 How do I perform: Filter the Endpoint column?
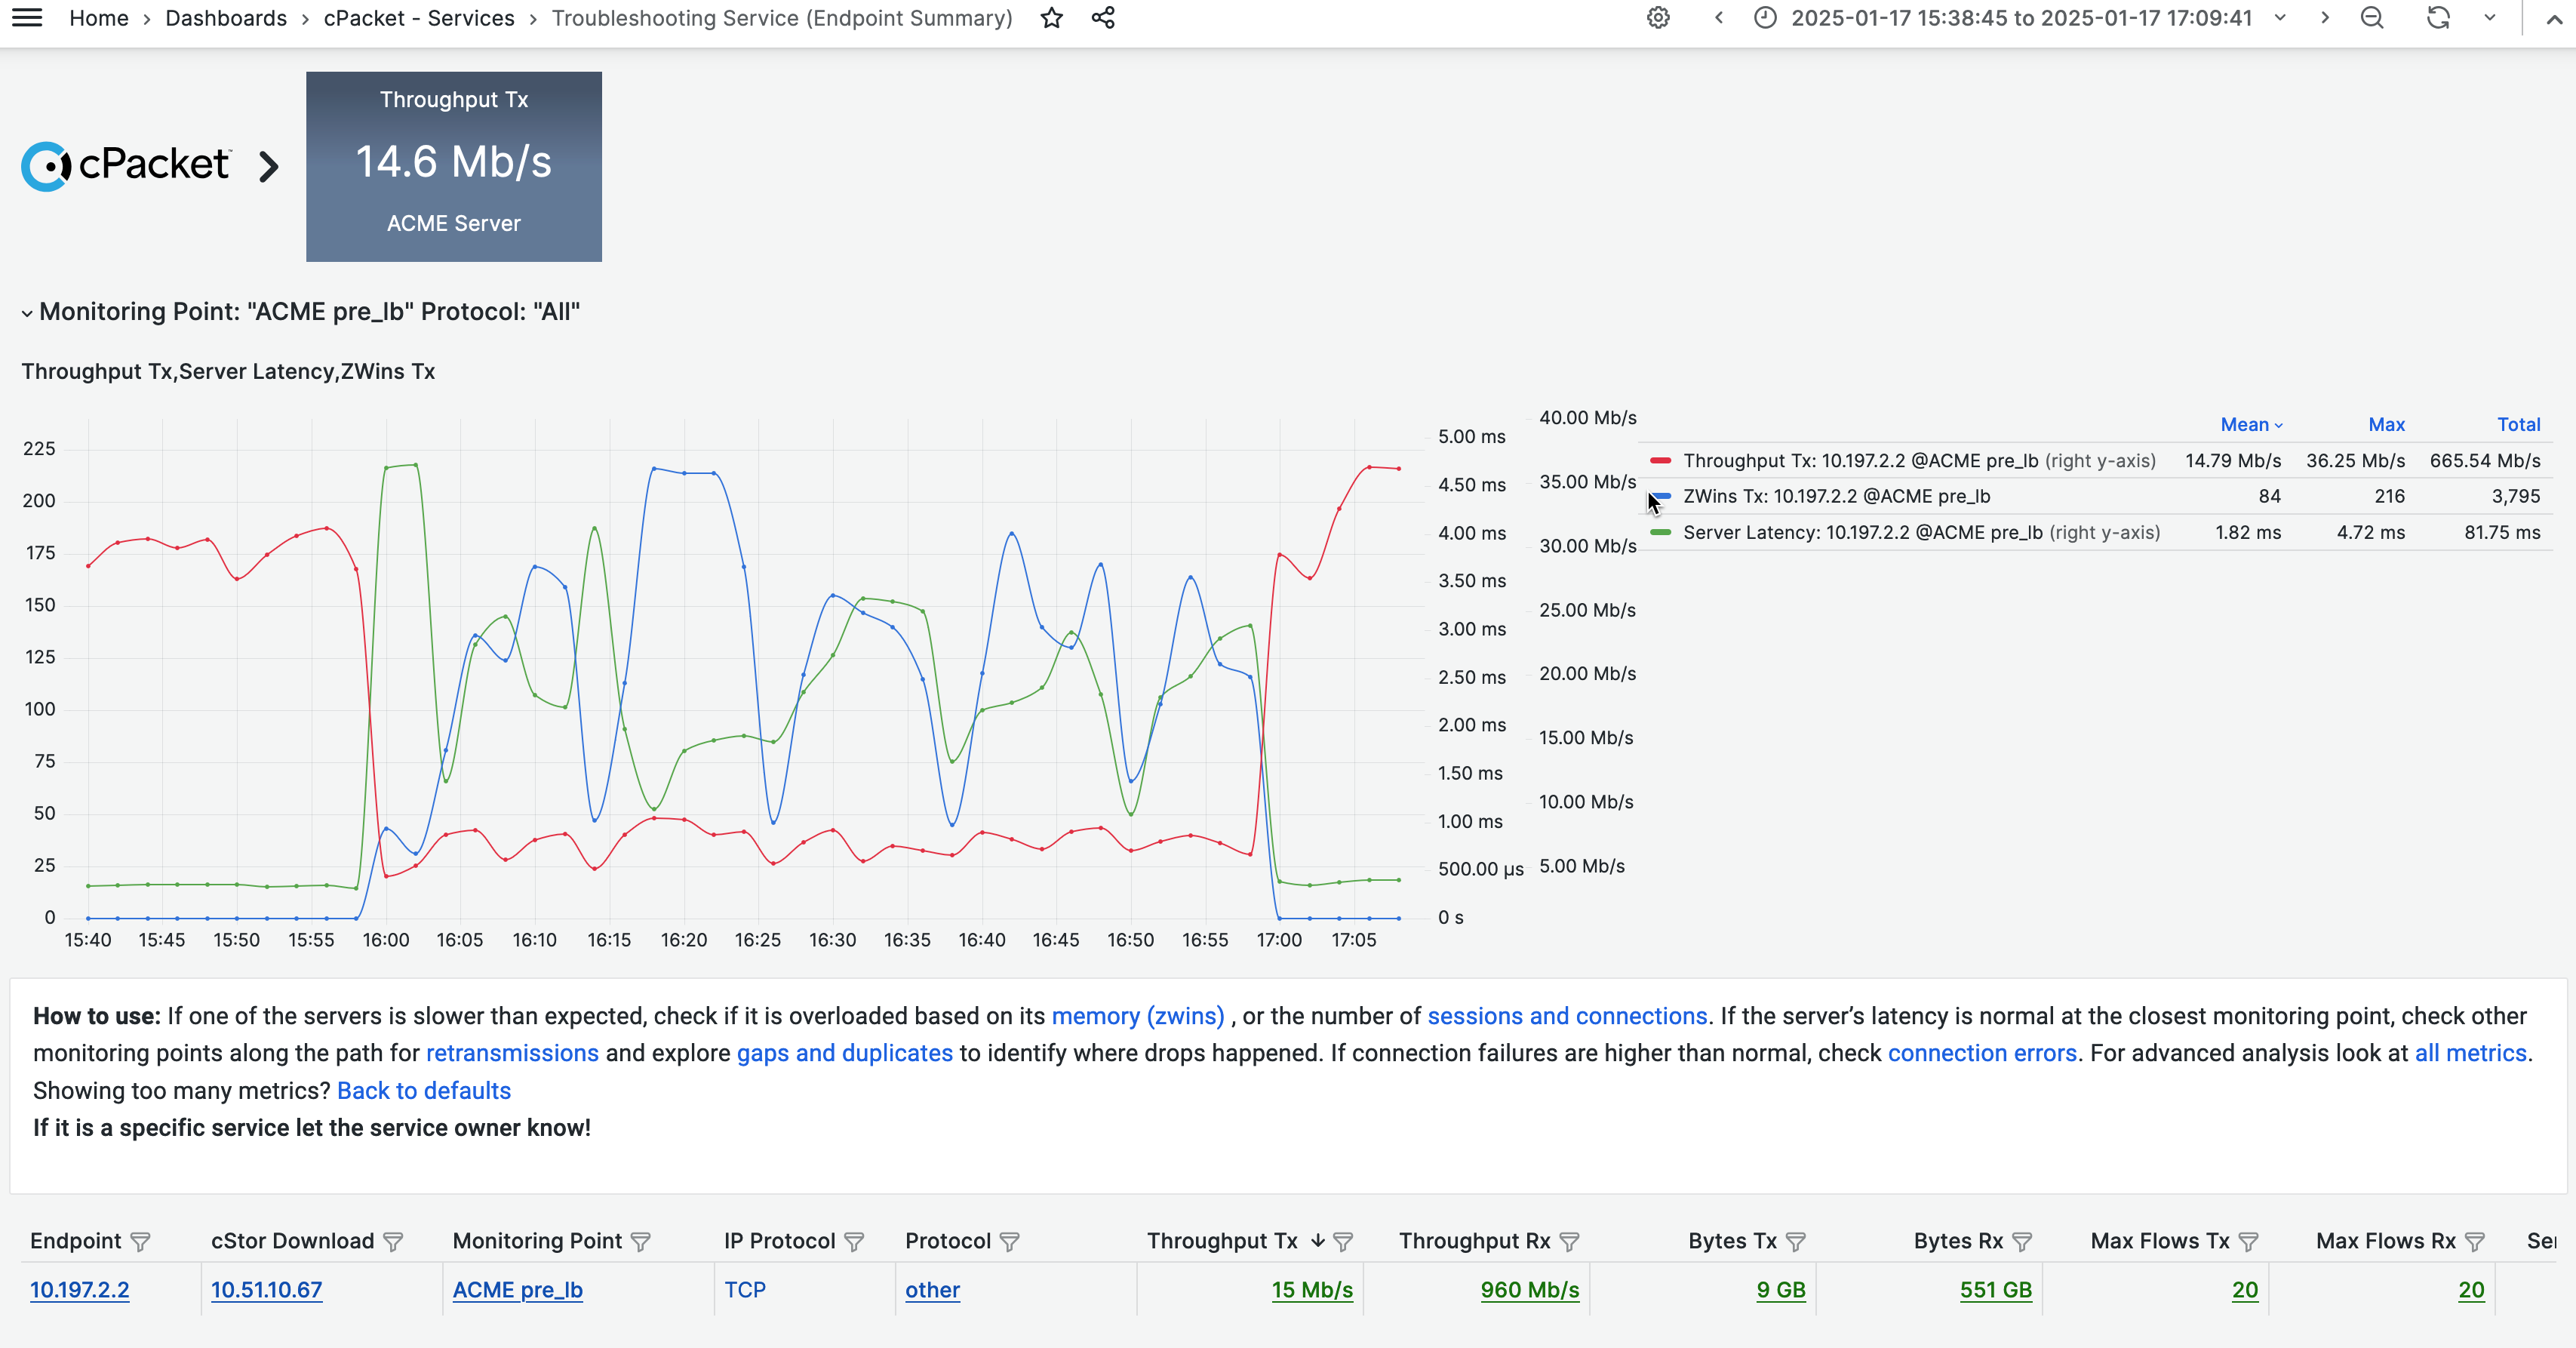140,1242
